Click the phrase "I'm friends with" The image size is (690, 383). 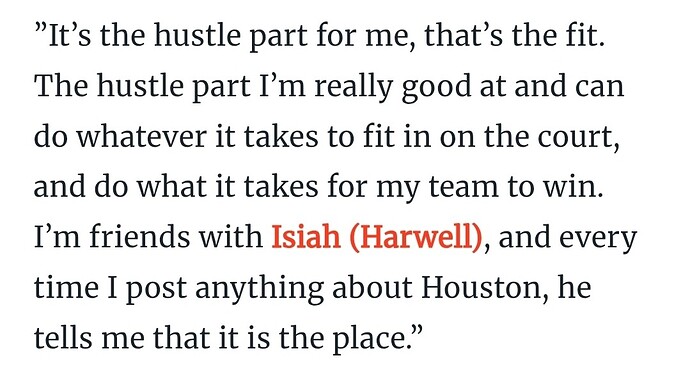[x=148, y=237]
